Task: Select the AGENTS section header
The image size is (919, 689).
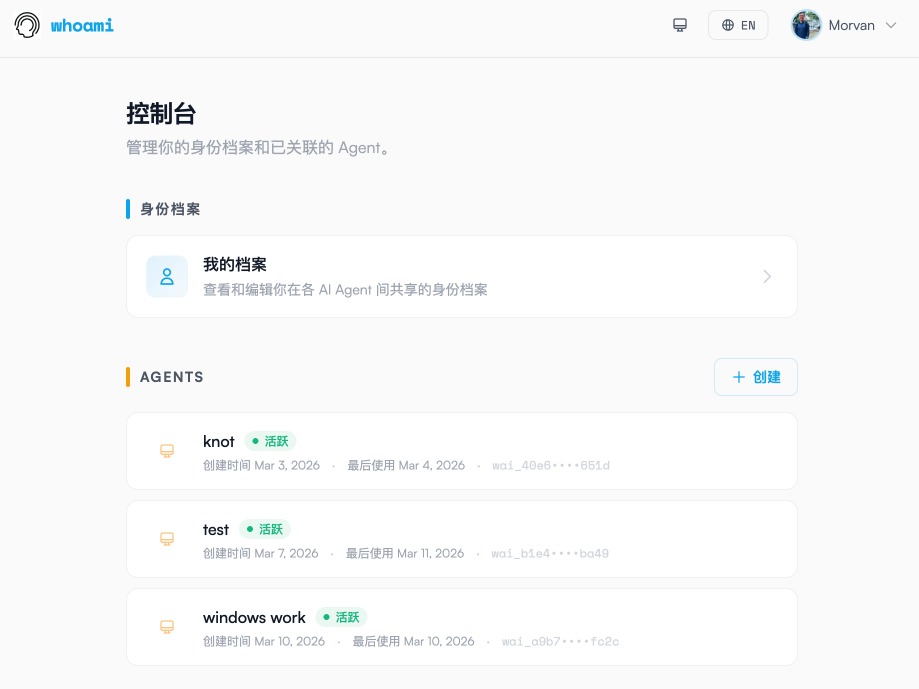Action: (x=171, y=377)
